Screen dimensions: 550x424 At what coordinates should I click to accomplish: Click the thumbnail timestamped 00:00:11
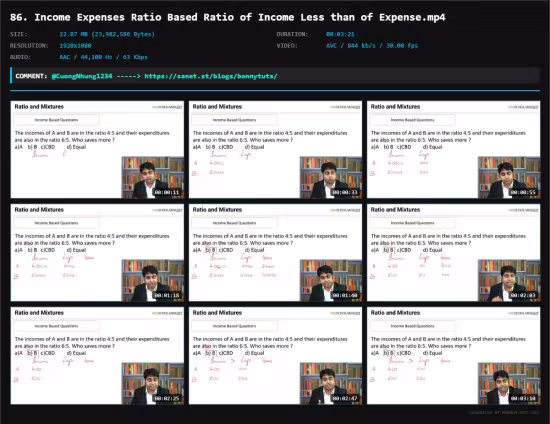97,150
